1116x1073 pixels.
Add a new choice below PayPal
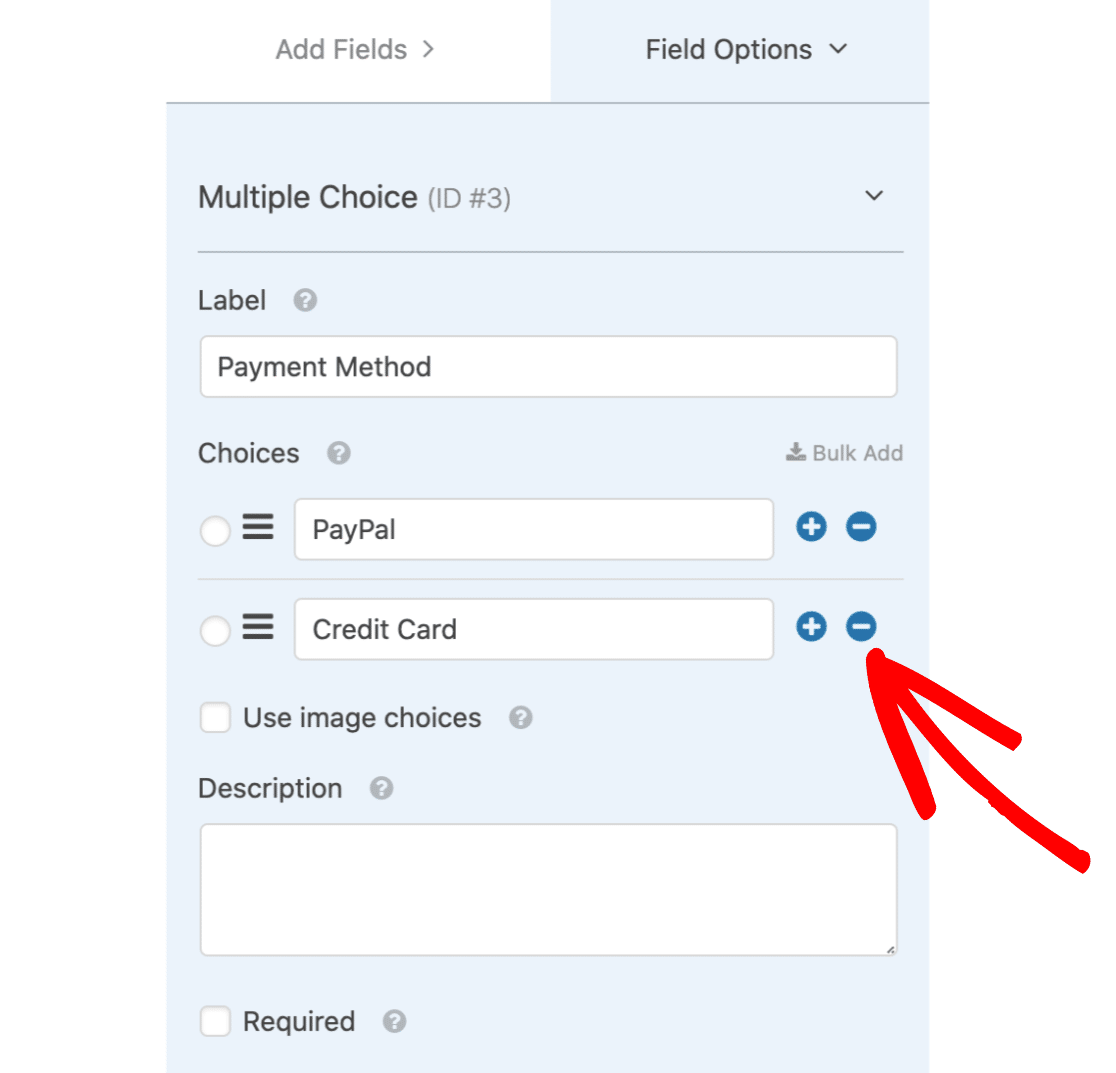tap(811, 527)
